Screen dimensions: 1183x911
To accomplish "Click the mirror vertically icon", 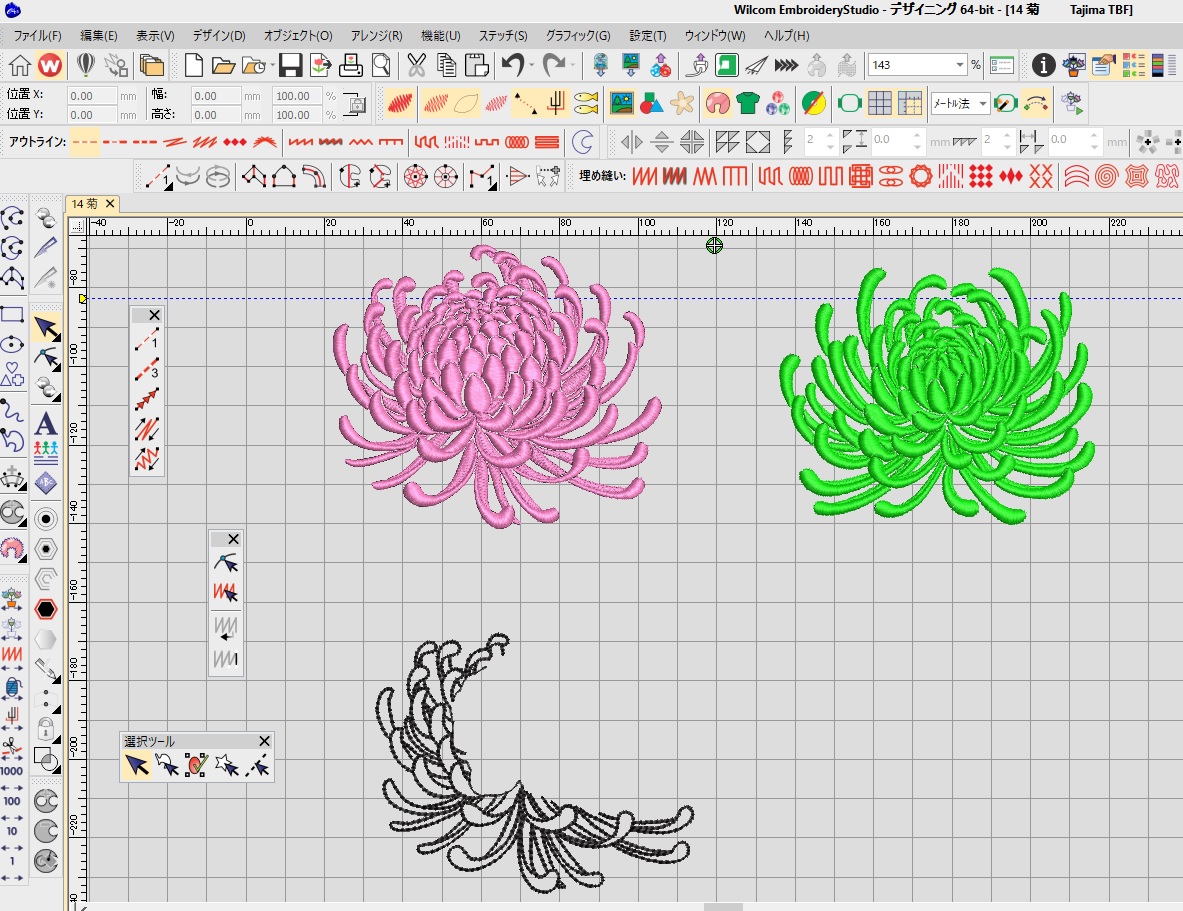I will tap(662, 141).
